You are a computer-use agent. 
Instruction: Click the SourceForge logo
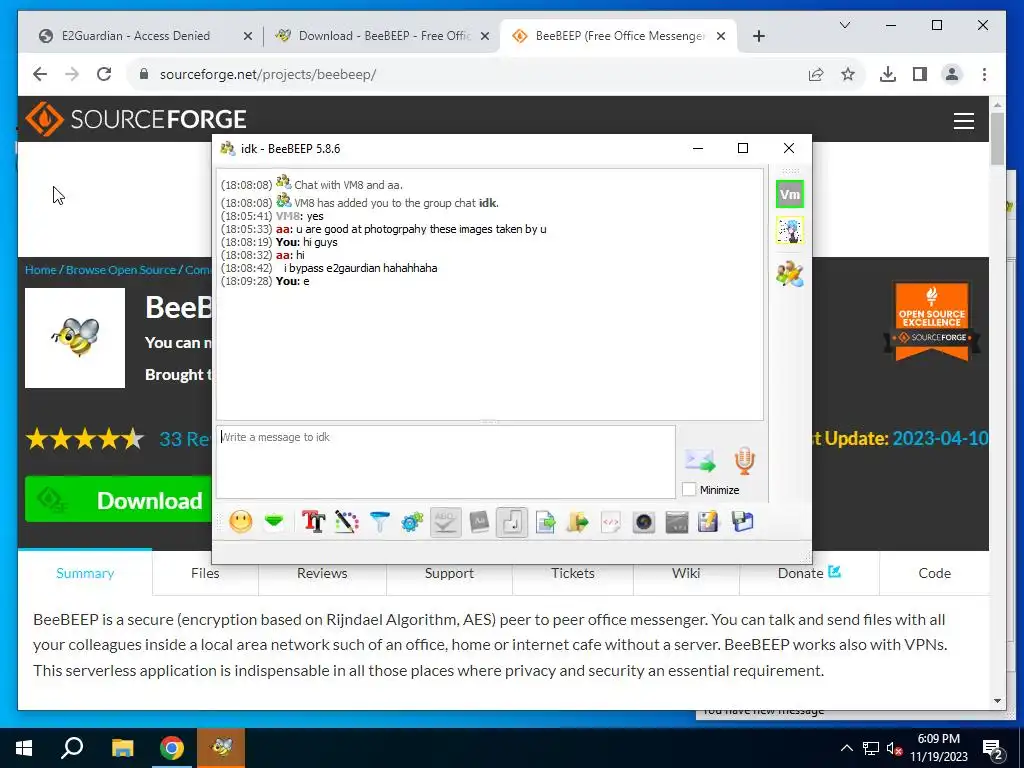pos(136,119)
